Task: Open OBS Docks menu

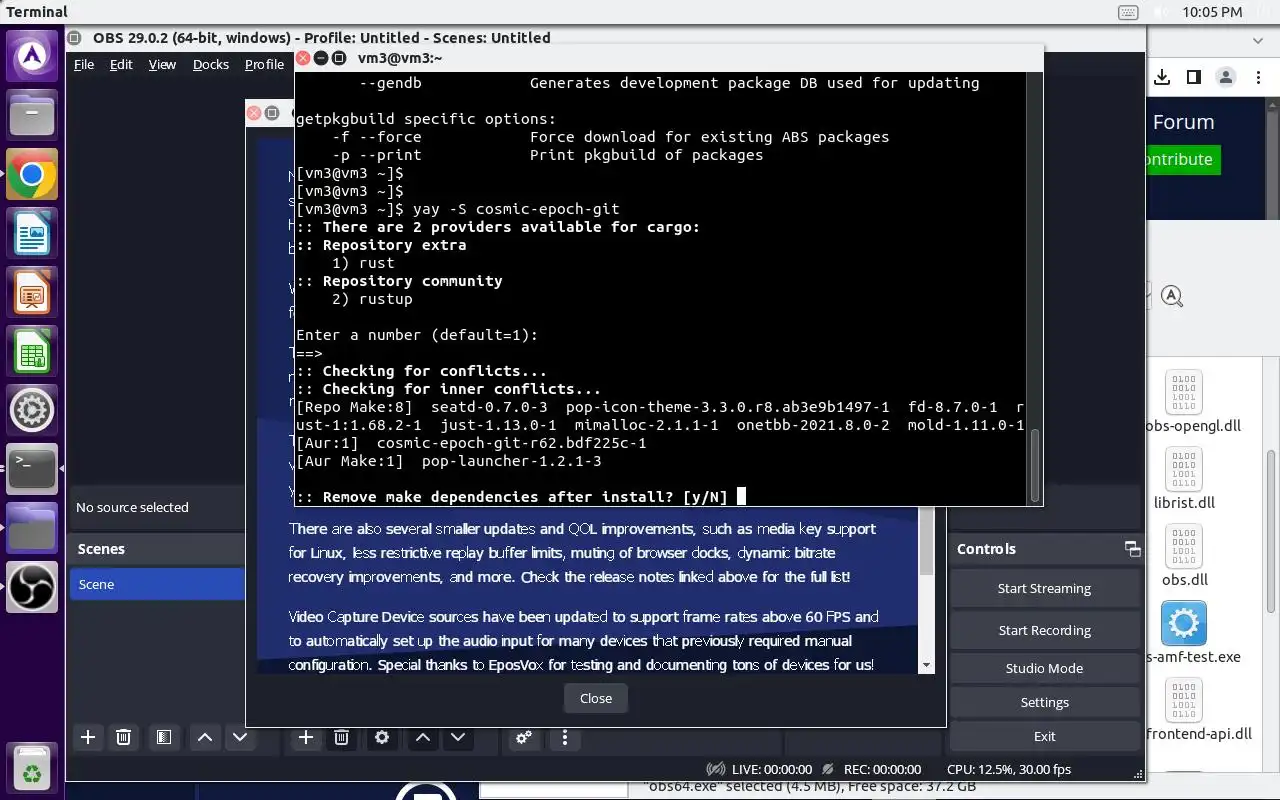Action: [x=211, y=64]
